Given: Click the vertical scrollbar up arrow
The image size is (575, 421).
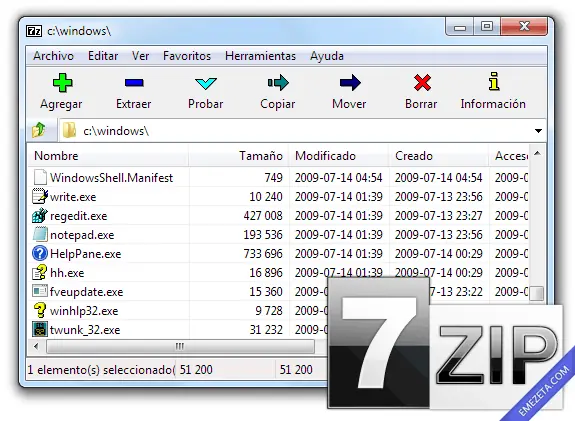Looking at the screenshot, I should (537, 153).
